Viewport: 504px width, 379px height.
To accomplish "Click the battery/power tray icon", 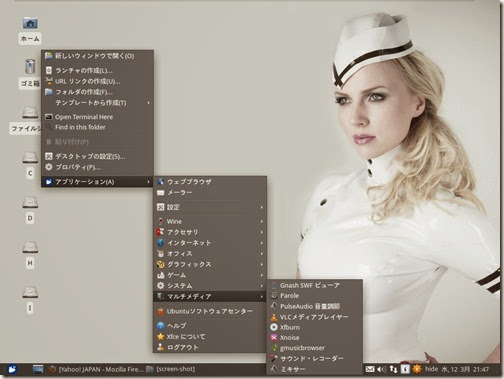I will 405,369.
